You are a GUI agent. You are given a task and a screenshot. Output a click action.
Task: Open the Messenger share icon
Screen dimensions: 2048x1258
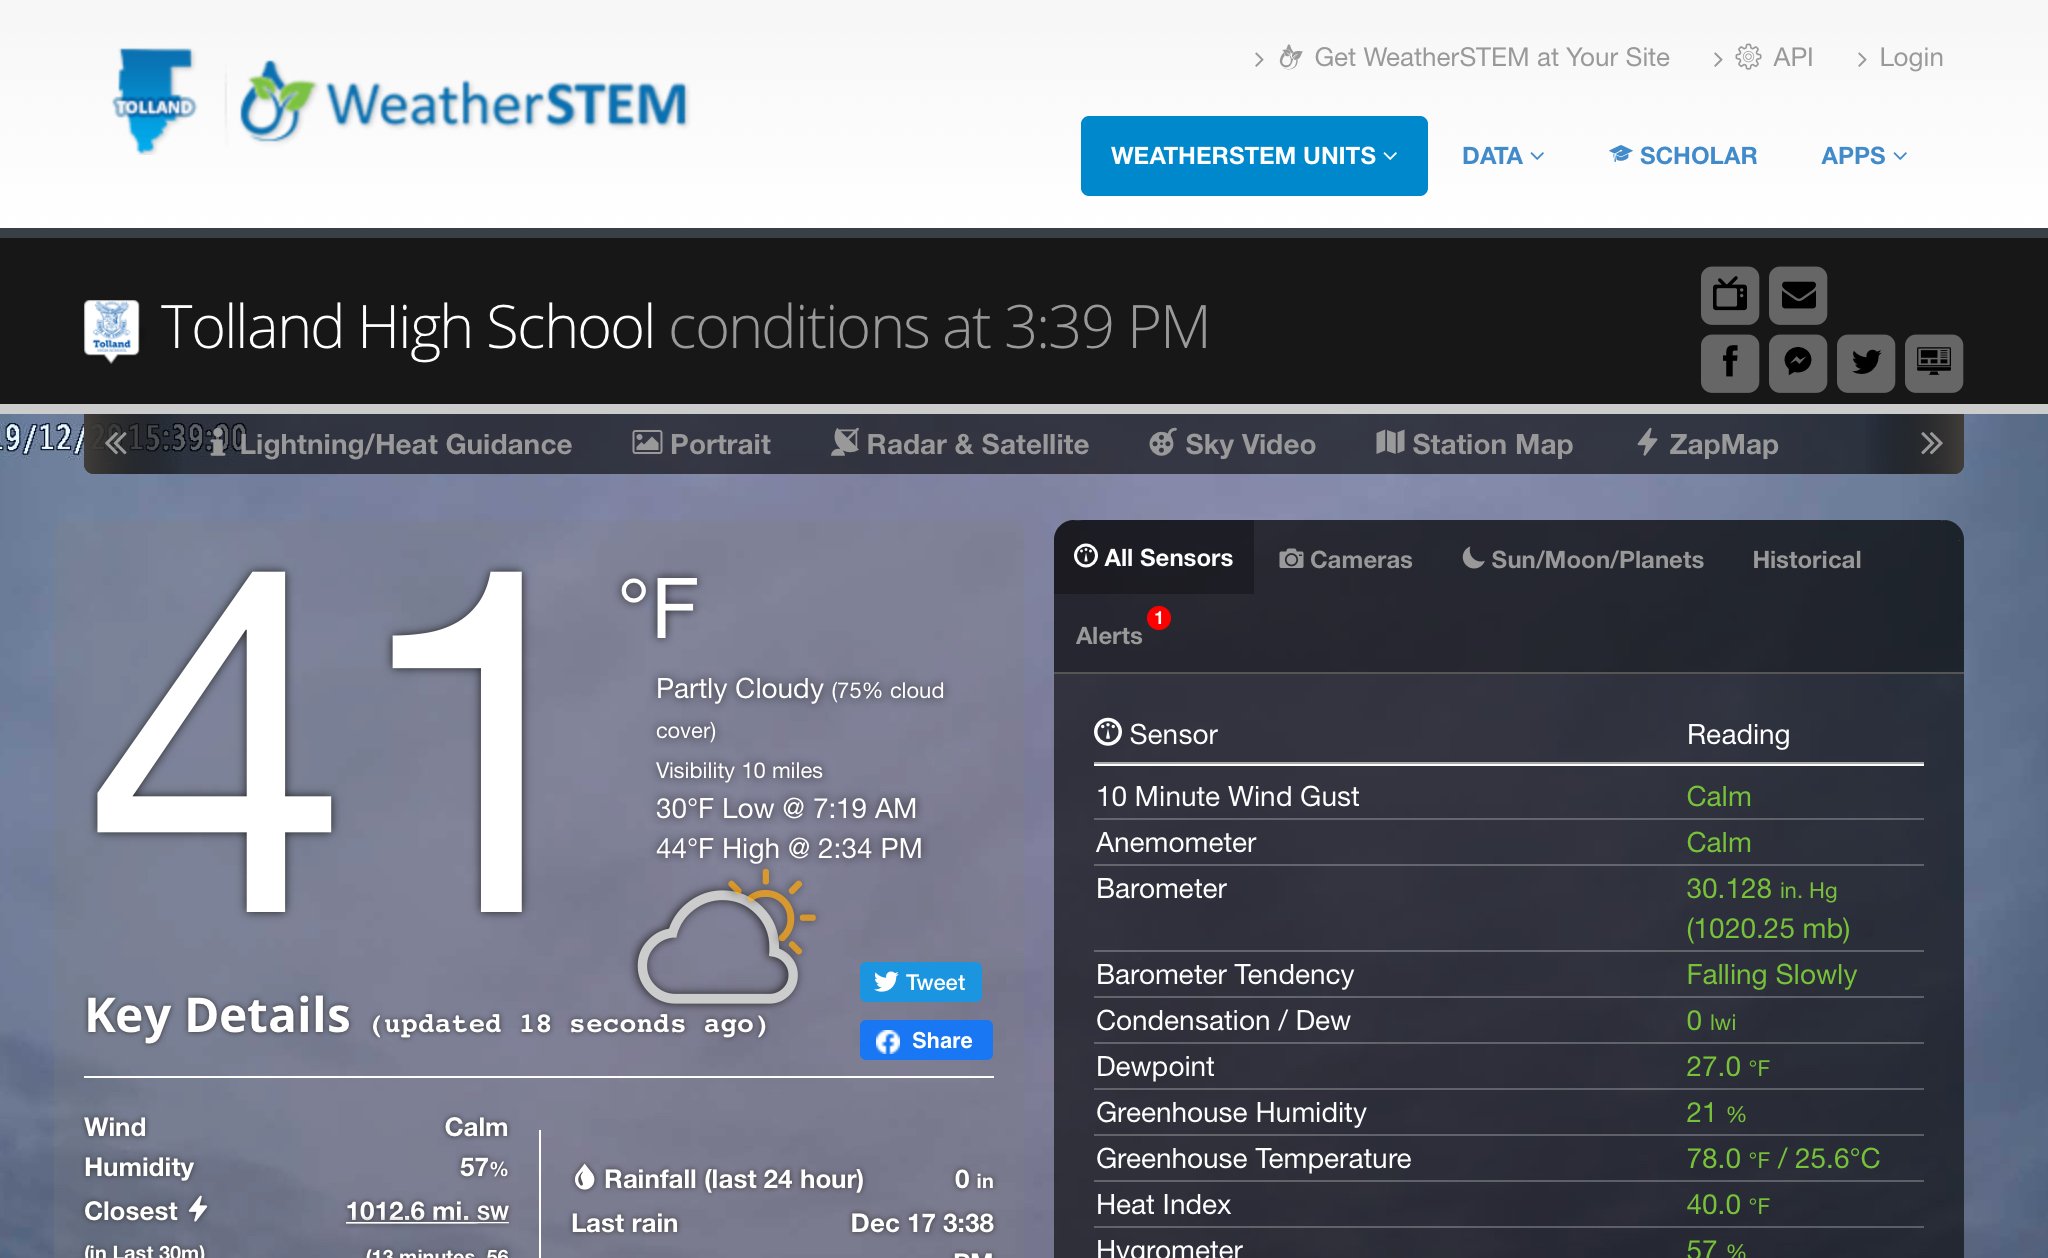(x=1798, y=363)
